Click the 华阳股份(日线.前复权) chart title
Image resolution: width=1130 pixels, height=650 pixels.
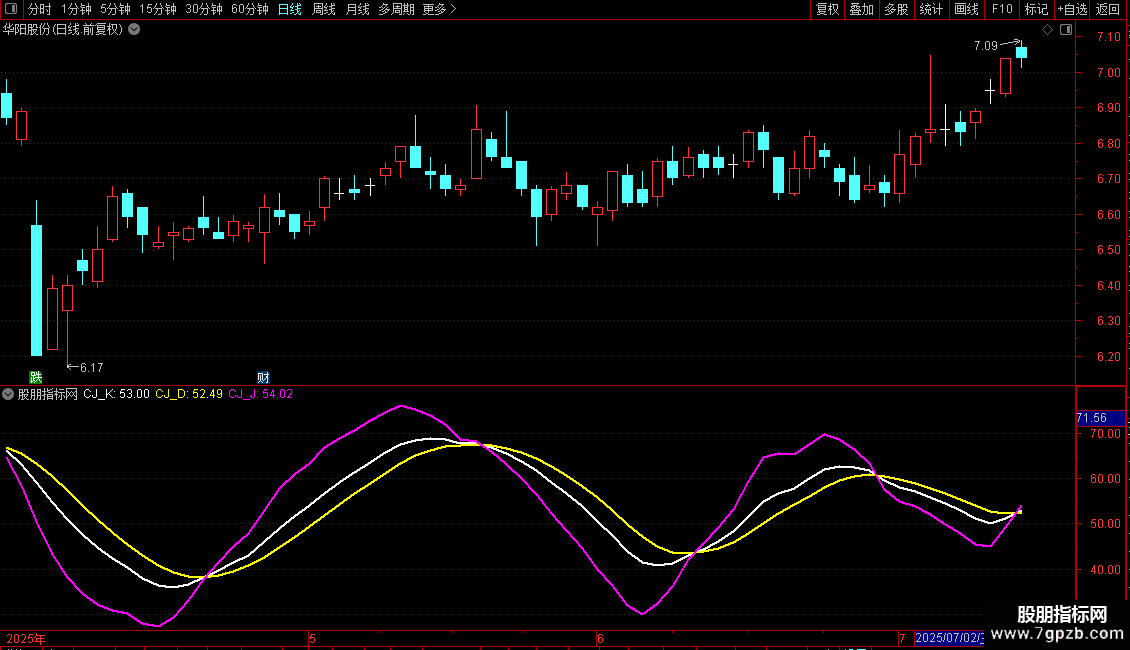point(63,30)
